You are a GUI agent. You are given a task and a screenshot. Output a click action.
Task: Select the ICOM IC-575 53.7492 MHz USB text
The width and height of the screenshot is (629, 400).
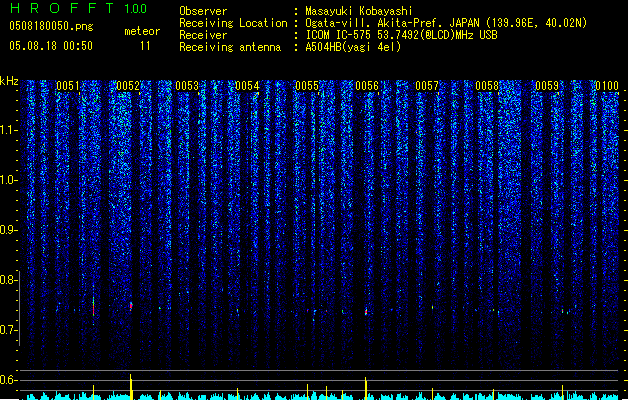pos(402,35)
